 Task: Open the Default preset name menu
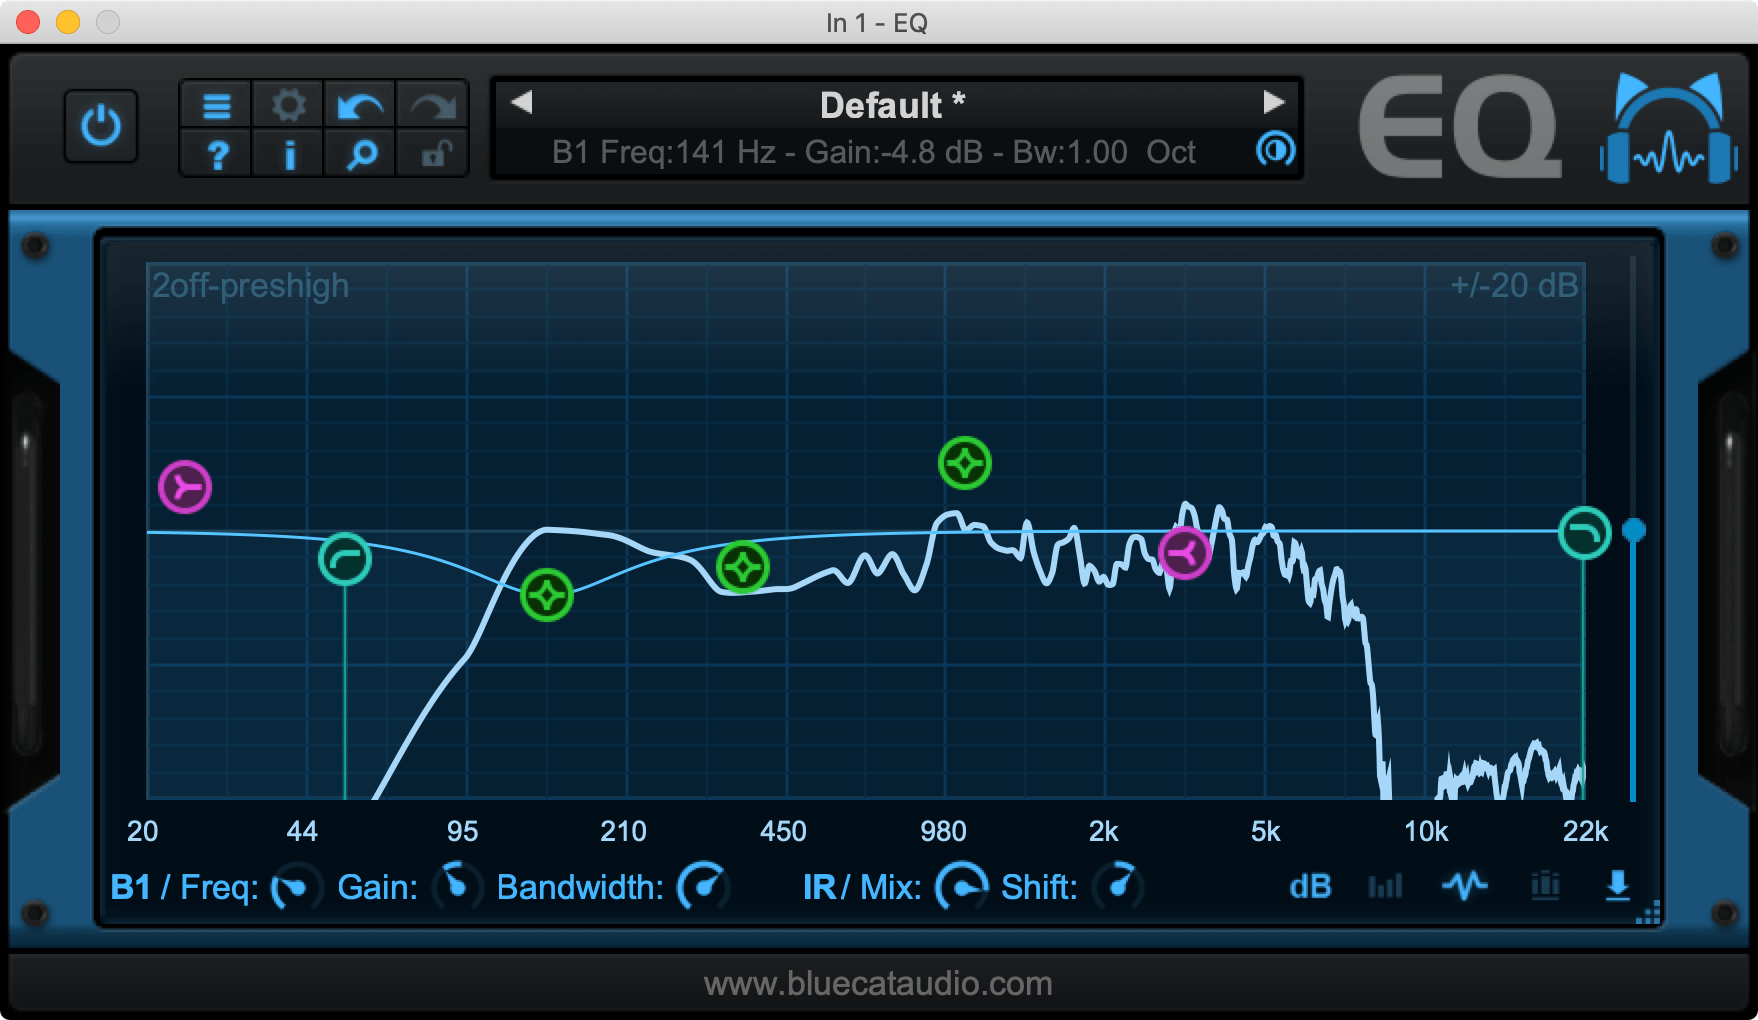(891, 105)
